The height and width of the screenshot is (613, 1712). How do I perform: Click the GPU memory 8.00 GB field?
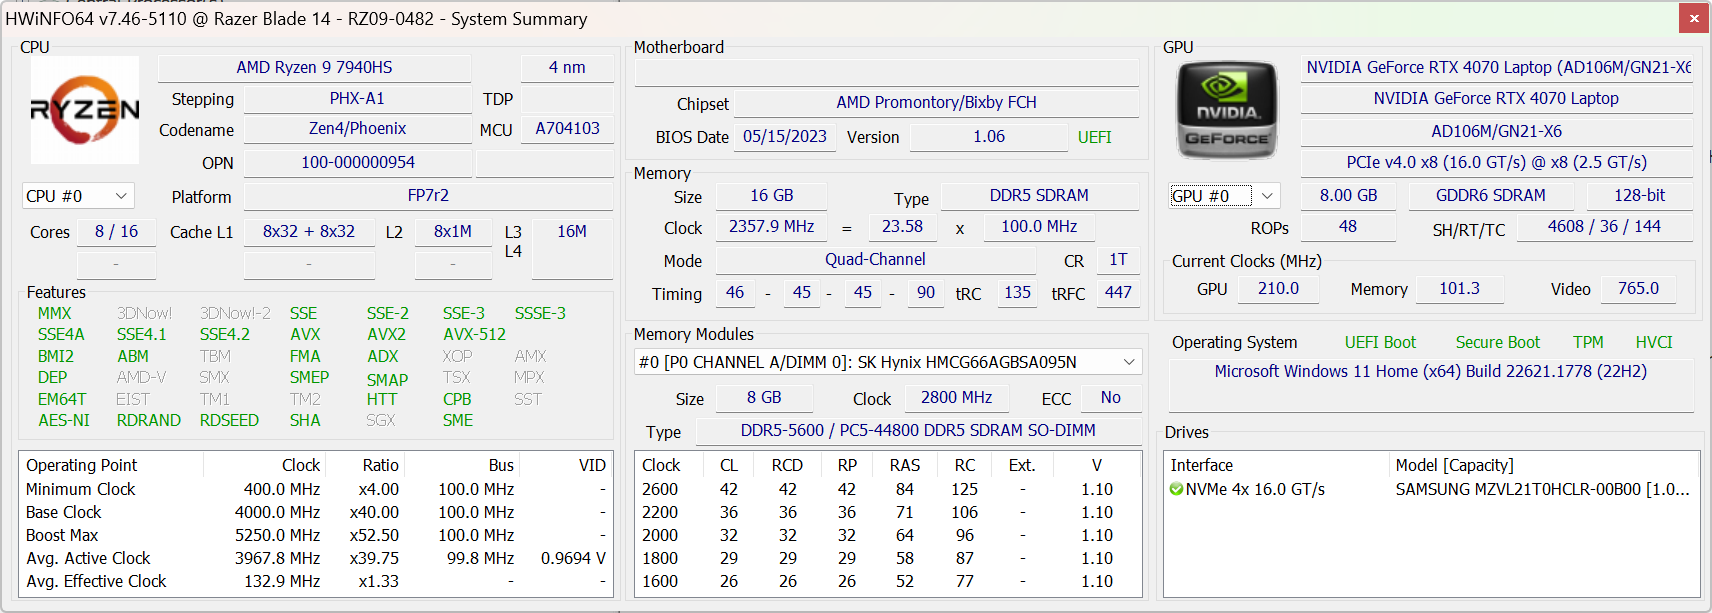pyautogui.click(x=1348, y=195)
